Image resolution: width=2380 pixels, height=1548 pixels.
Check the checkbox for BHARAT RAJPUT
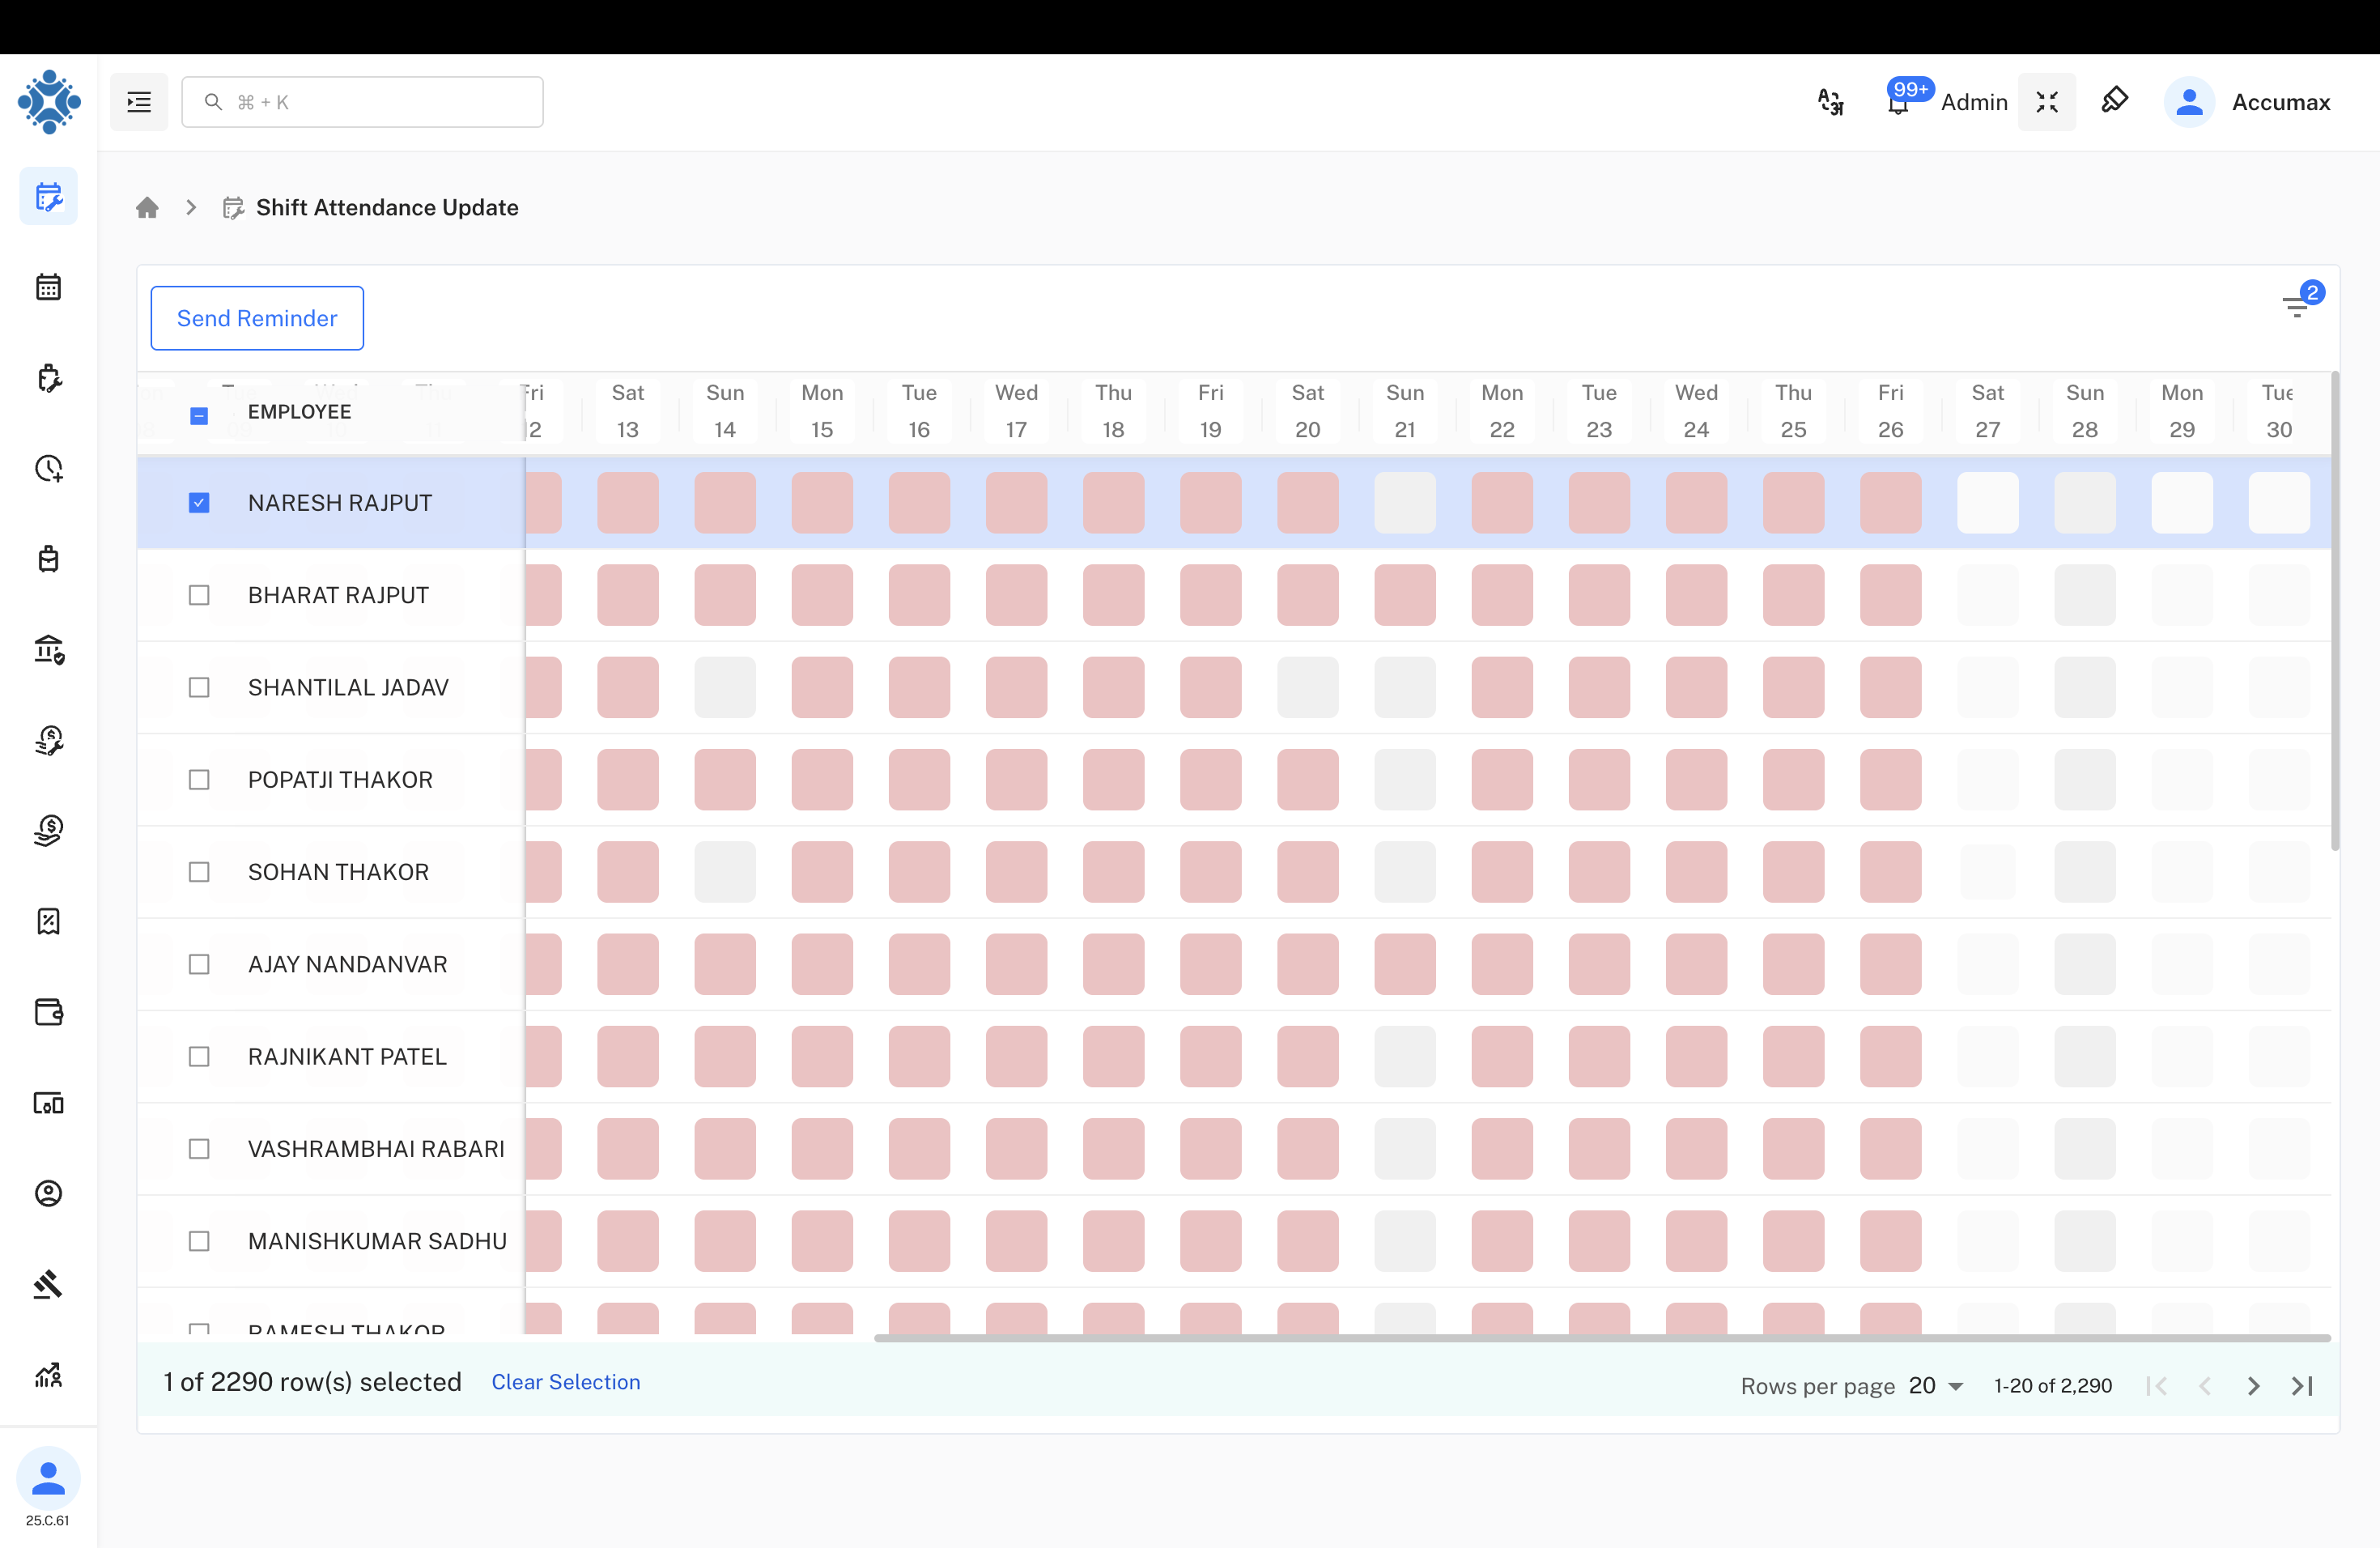click(x=199, y=594)
